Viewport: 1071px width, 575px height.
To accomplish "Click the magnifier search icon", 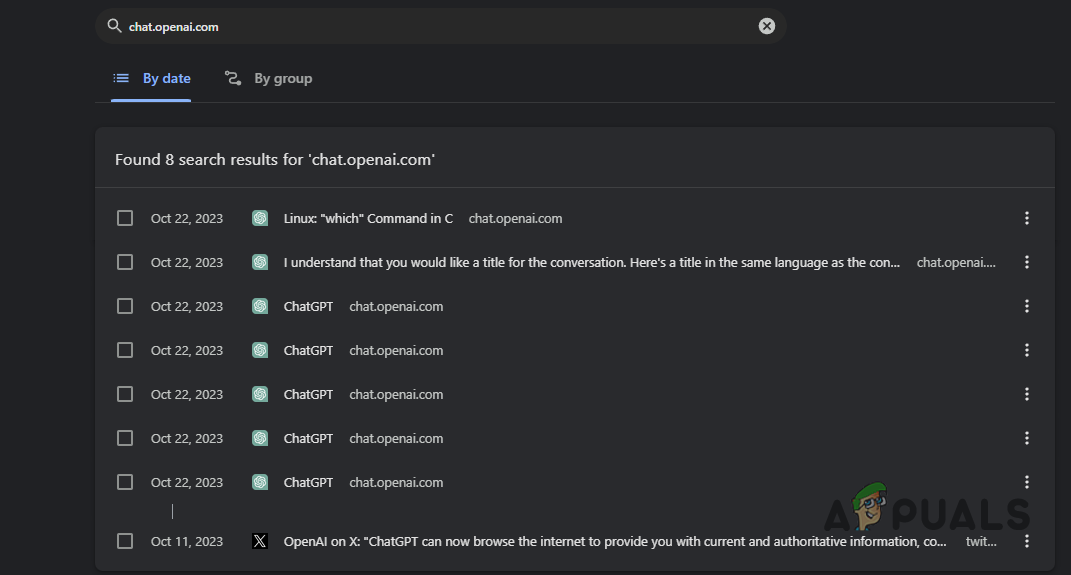I will click(114, 26).
